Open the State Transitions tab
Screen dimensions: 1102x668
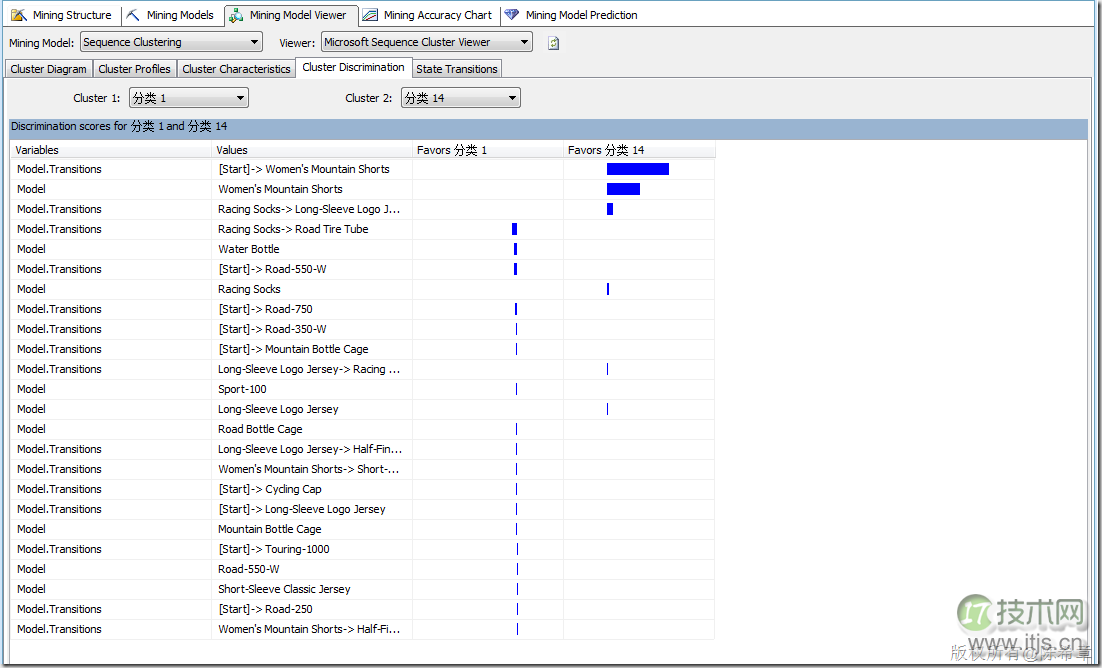[x=456, y=69]
